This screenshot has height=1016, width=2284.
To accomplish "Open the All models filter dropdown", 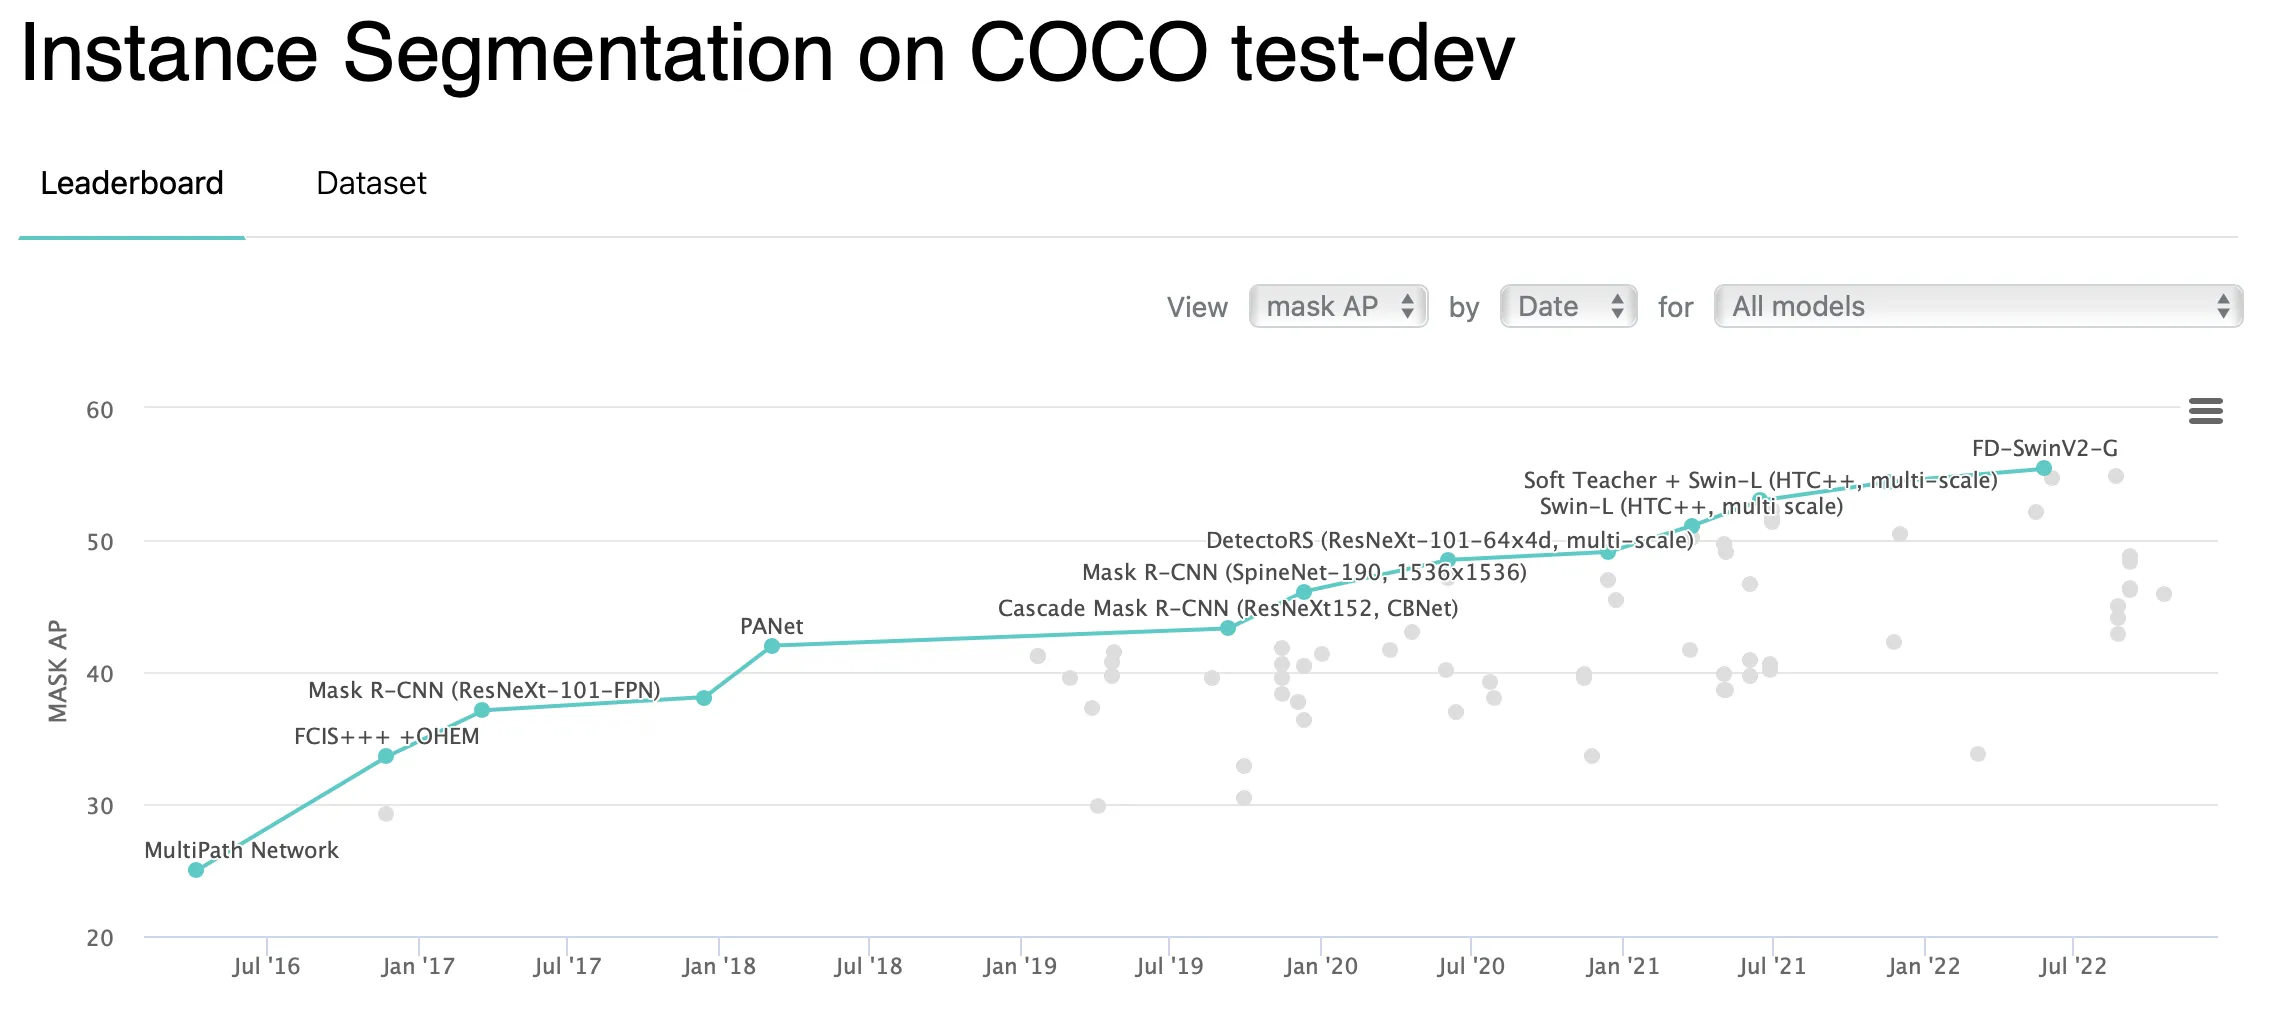I will click(x=1977, y=306).
